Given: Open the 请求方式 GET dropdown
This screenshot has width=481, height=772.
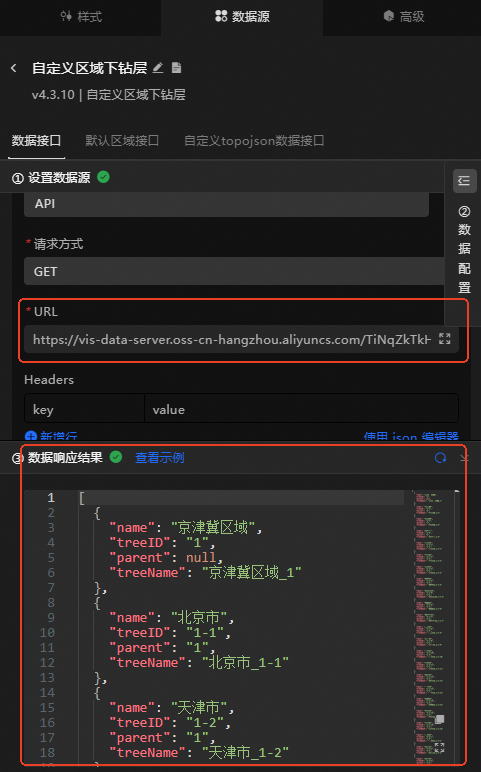Looking at the screenshot, I should tap(234, 271).
